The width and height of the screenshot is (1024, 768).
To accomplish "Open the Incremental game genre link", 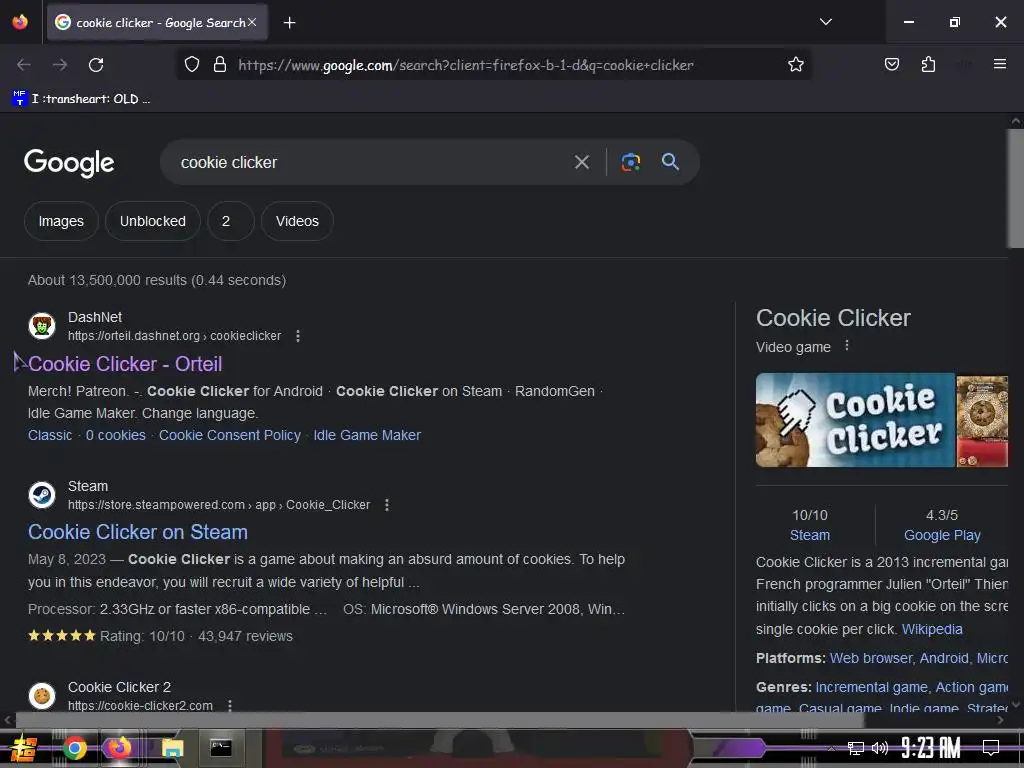I will tap(871, 687).
